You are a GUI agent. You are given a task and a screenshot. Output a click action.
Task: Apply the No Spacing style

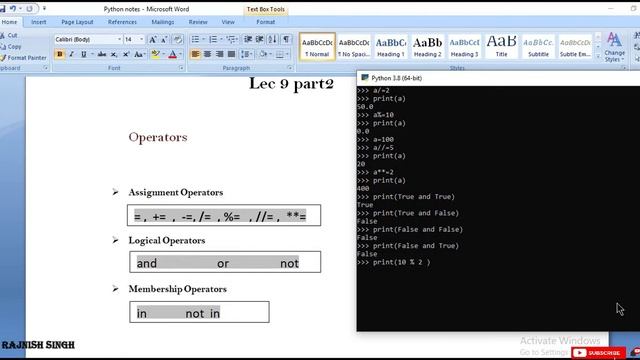pyautogui.click(x=354, y=47)
